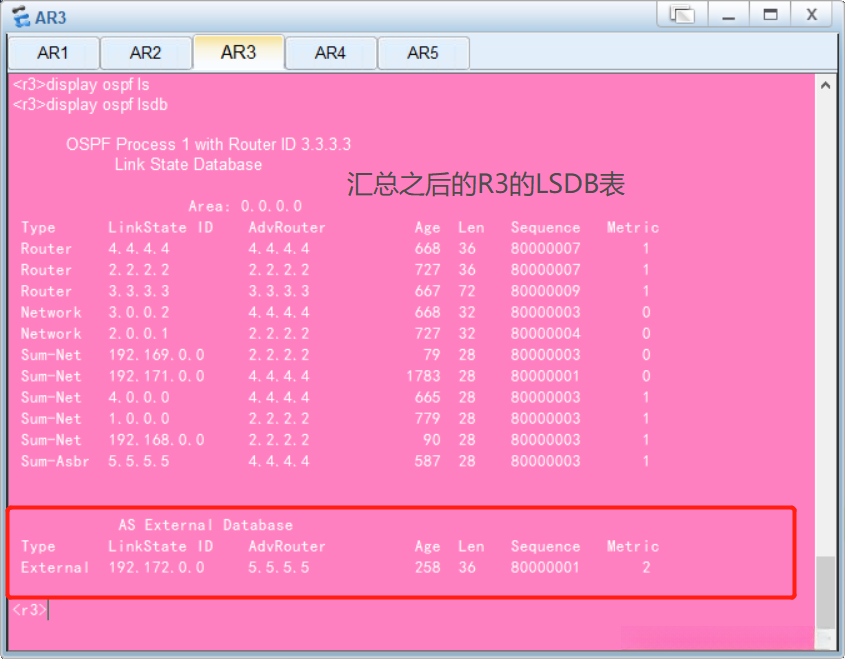Click the 'Metric' header in Area table
This screenshot has width=845, height=659.
[x=633, y=227]
